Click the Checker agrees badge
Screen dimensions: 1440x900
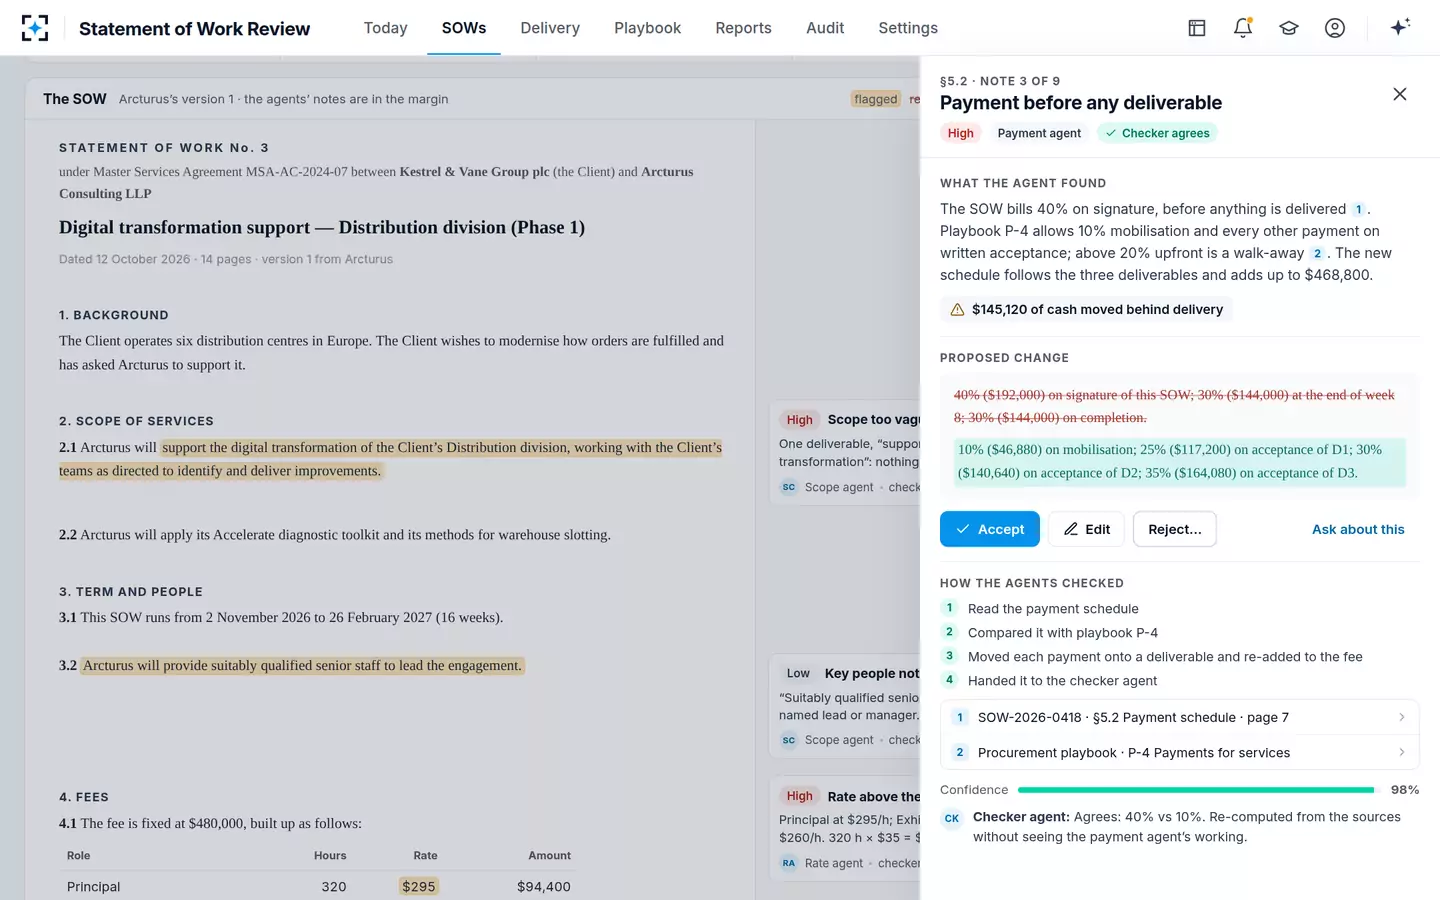[x=1157, y=133]
